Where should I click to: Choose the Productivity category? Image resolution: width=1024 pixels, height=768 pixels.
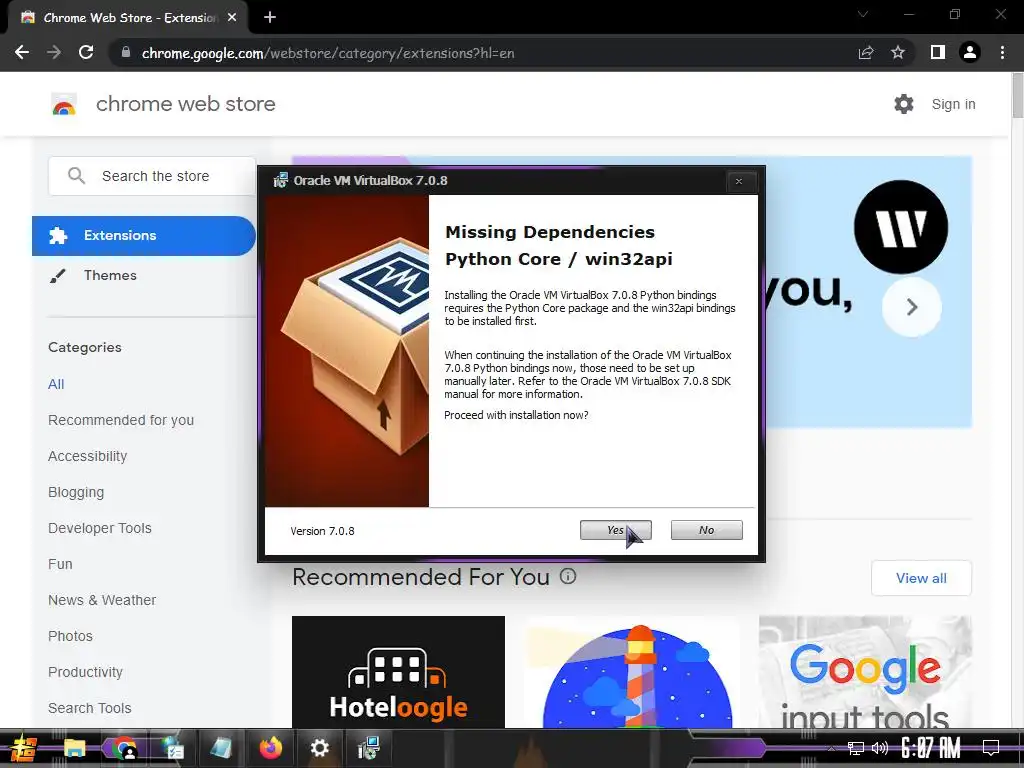click(x=86, y=672)
